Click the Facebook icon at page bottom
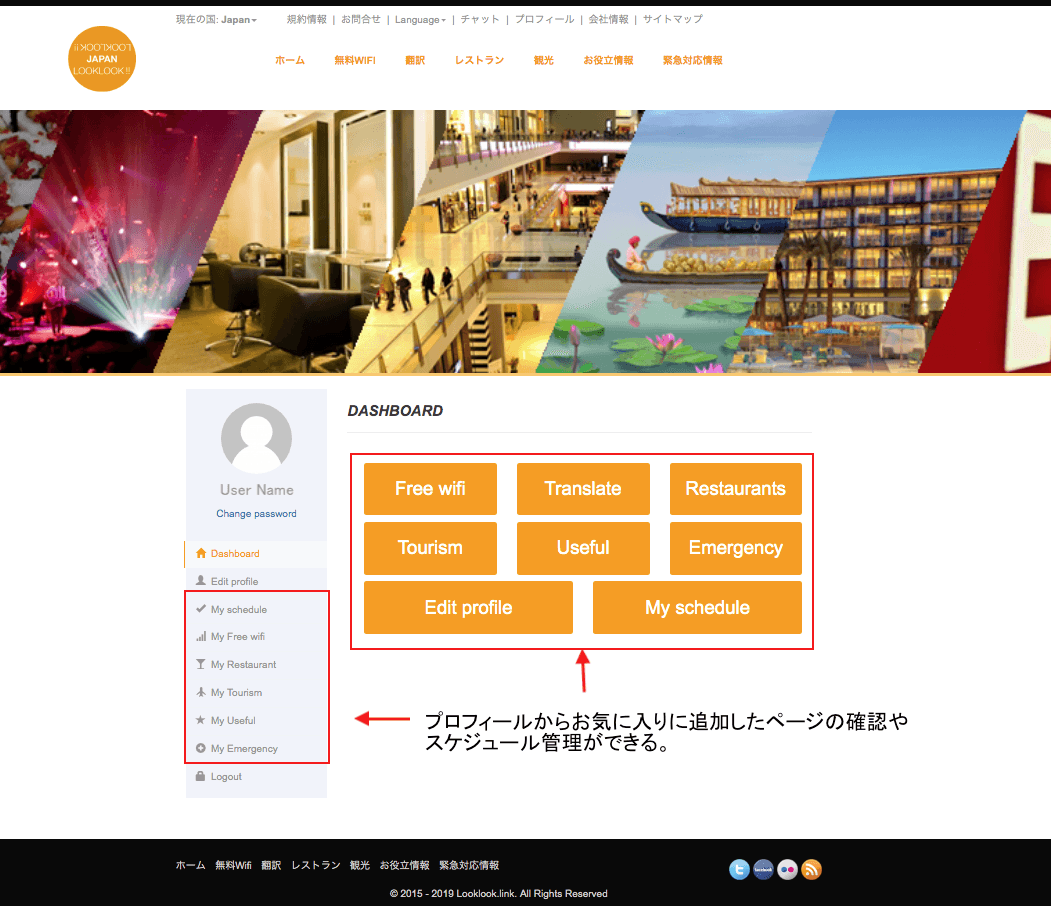Screen dimensions: 1051x910 pyautogui.click(x=763, y=869)
